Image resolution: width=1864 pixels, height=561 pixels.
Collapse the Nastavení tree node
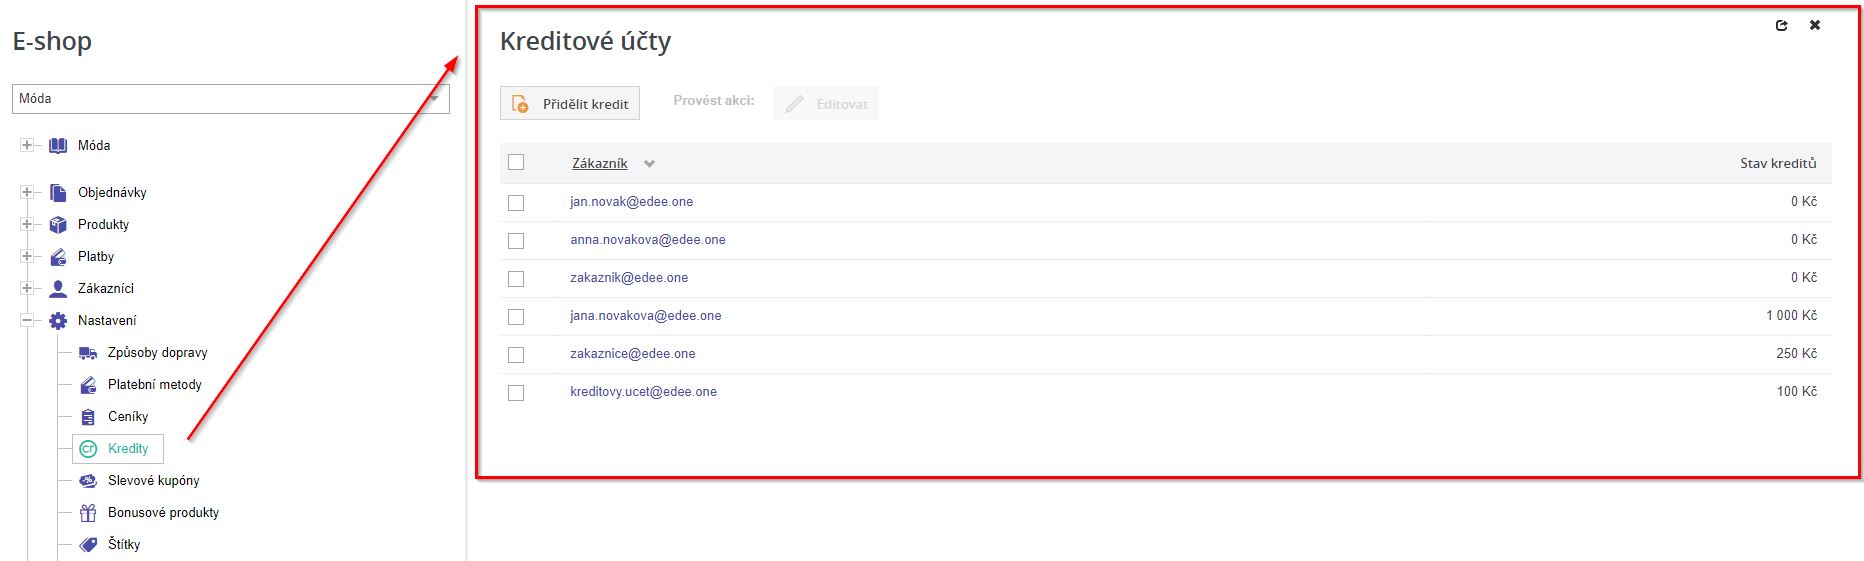[27, 321]
